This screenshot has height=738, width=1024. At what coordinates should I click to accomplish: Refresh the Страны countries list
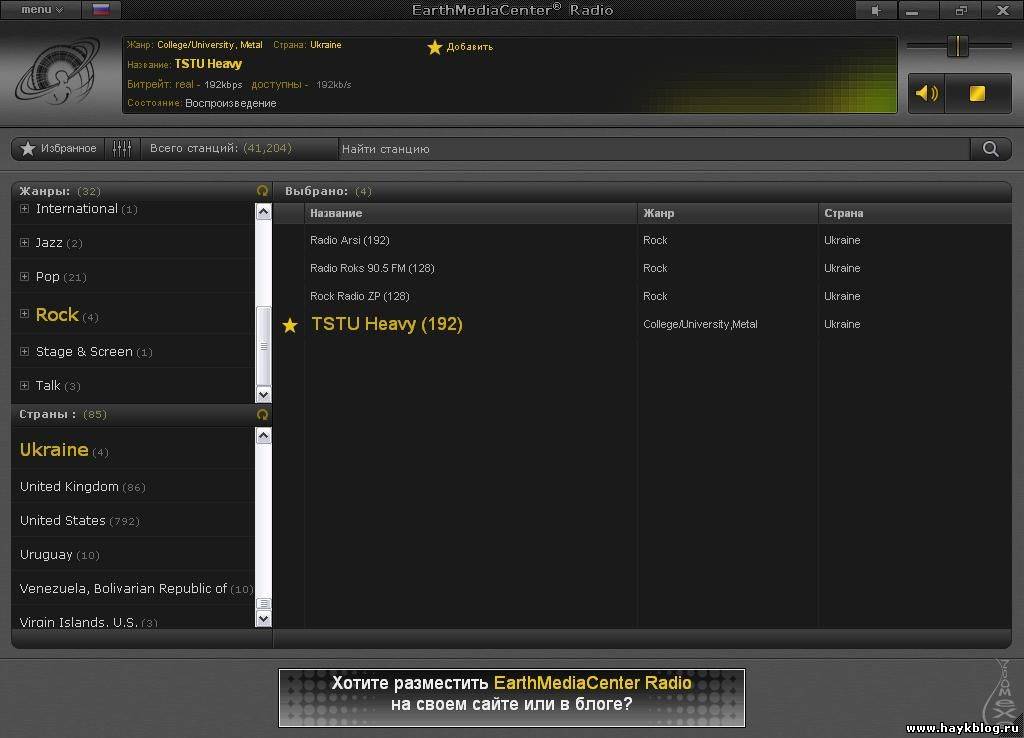[x=263, y=414]
